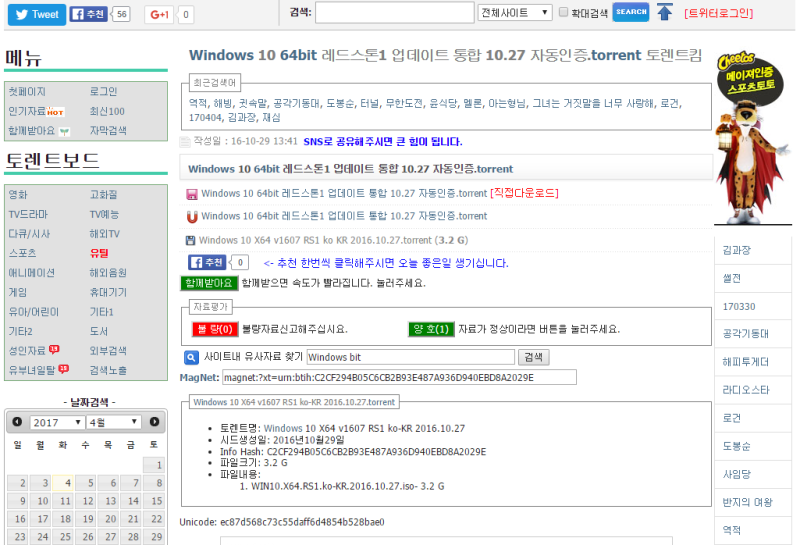Open the 도서 board
The height and width of the screenshot is (545, 800).
click(99, 331)
